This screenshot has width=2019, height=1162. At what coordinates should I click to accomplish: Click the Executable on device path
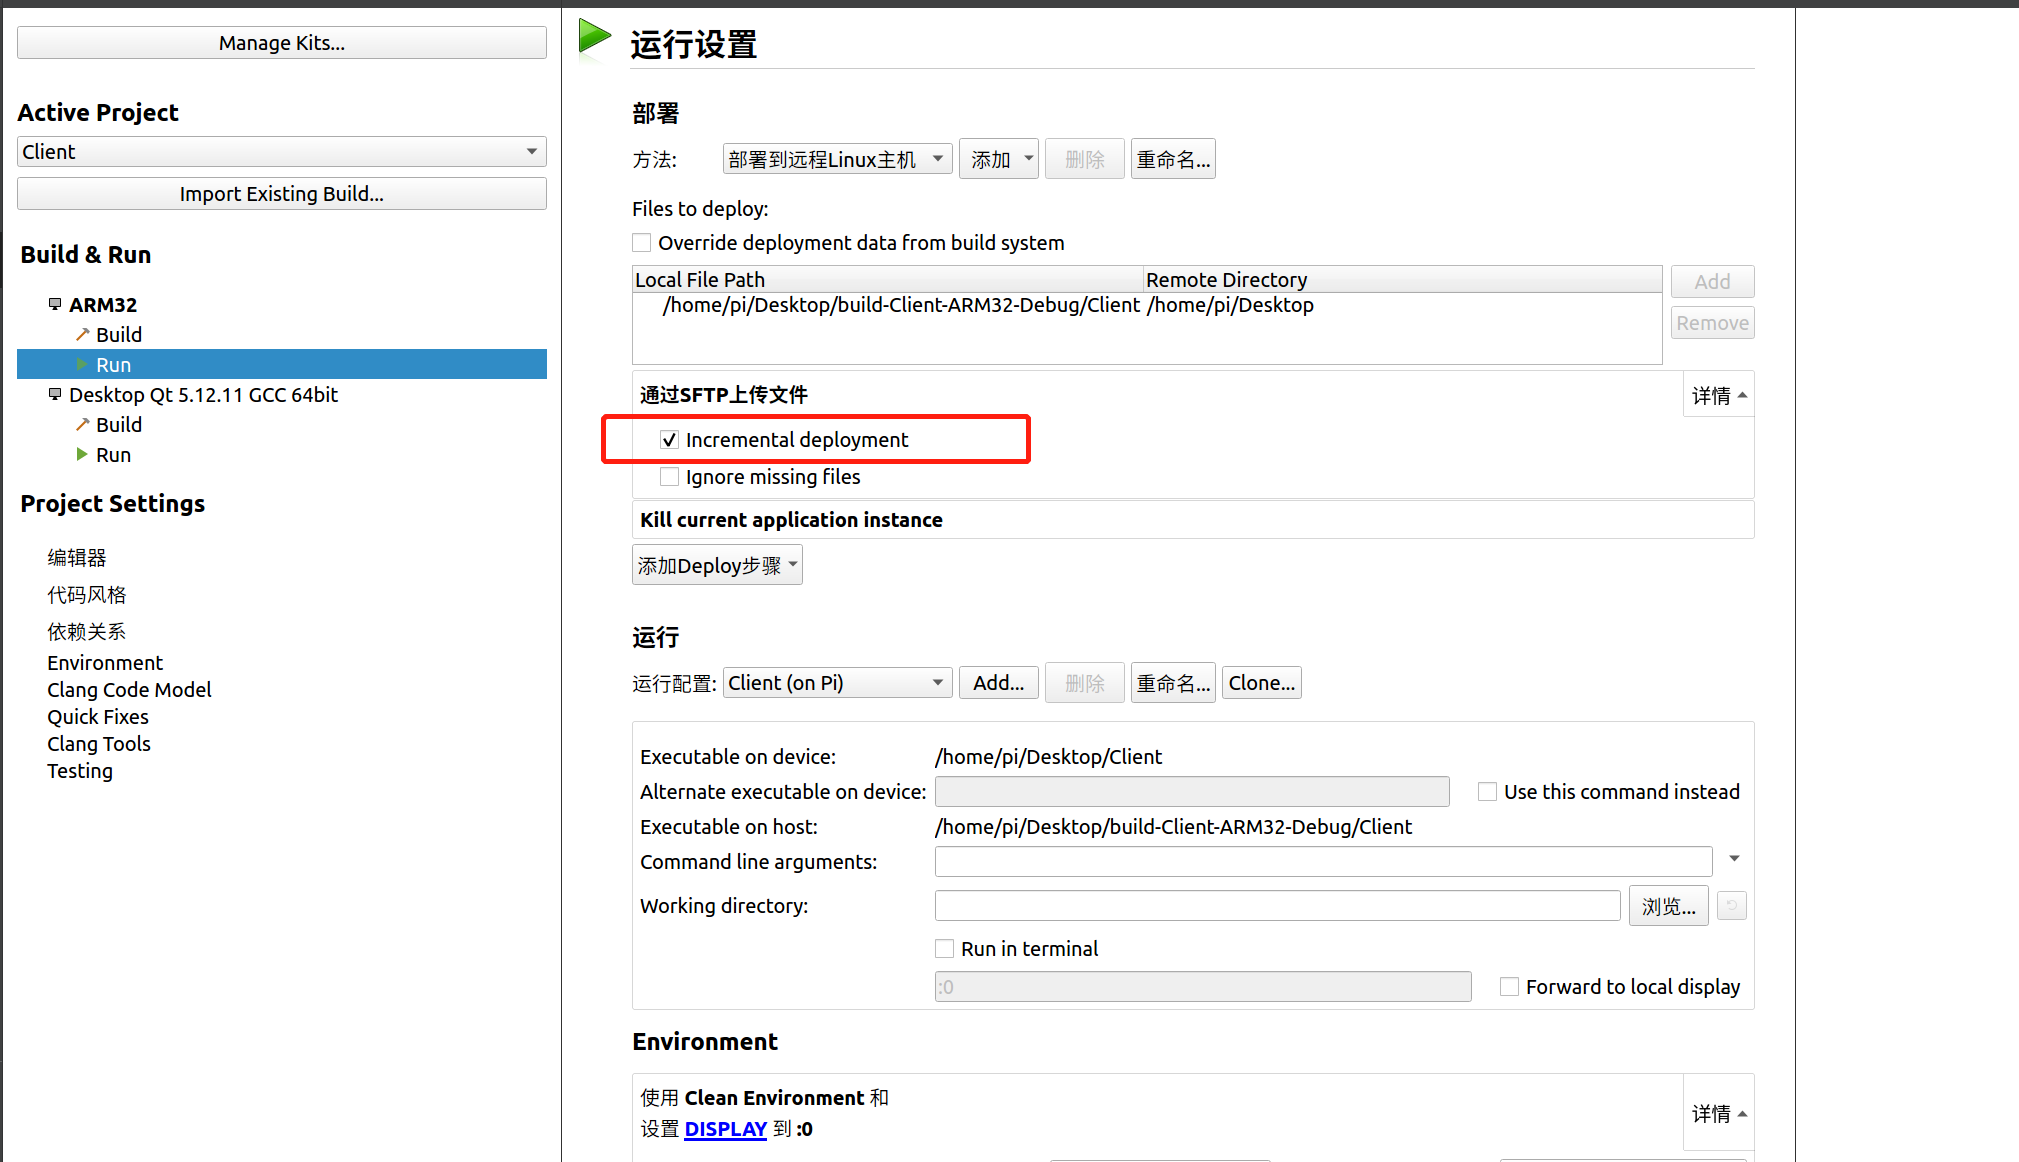1048,757
